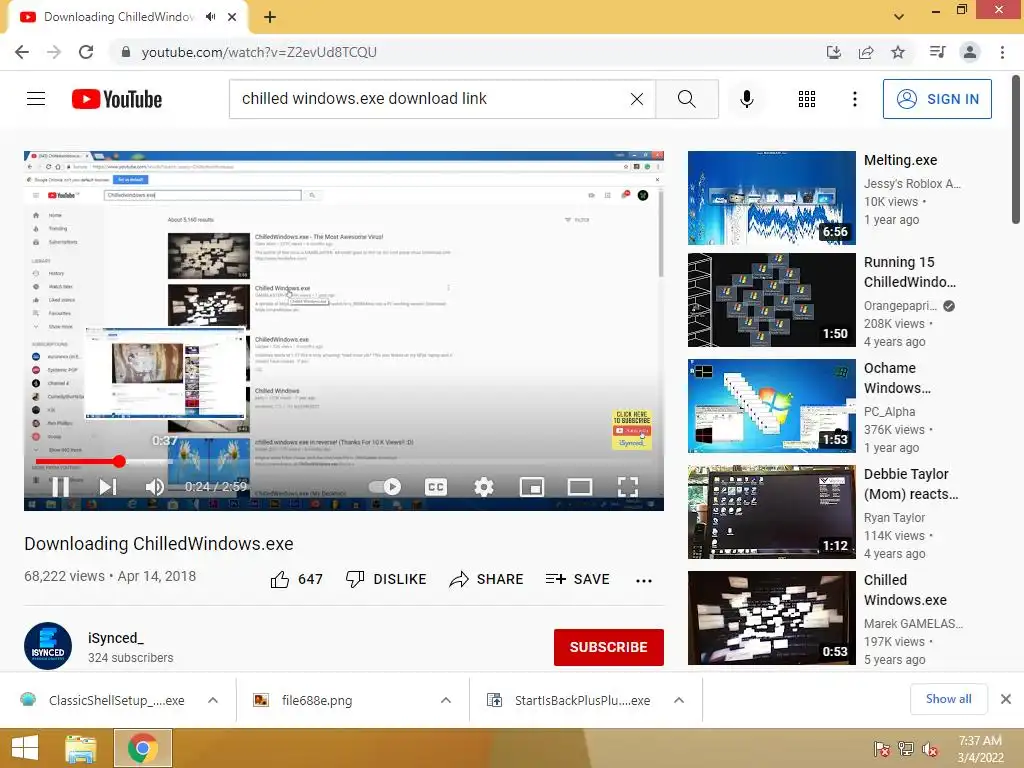Screen dimensions: 1024x768
Task: Click the browser forward arrow
Action: coord(54,52)
